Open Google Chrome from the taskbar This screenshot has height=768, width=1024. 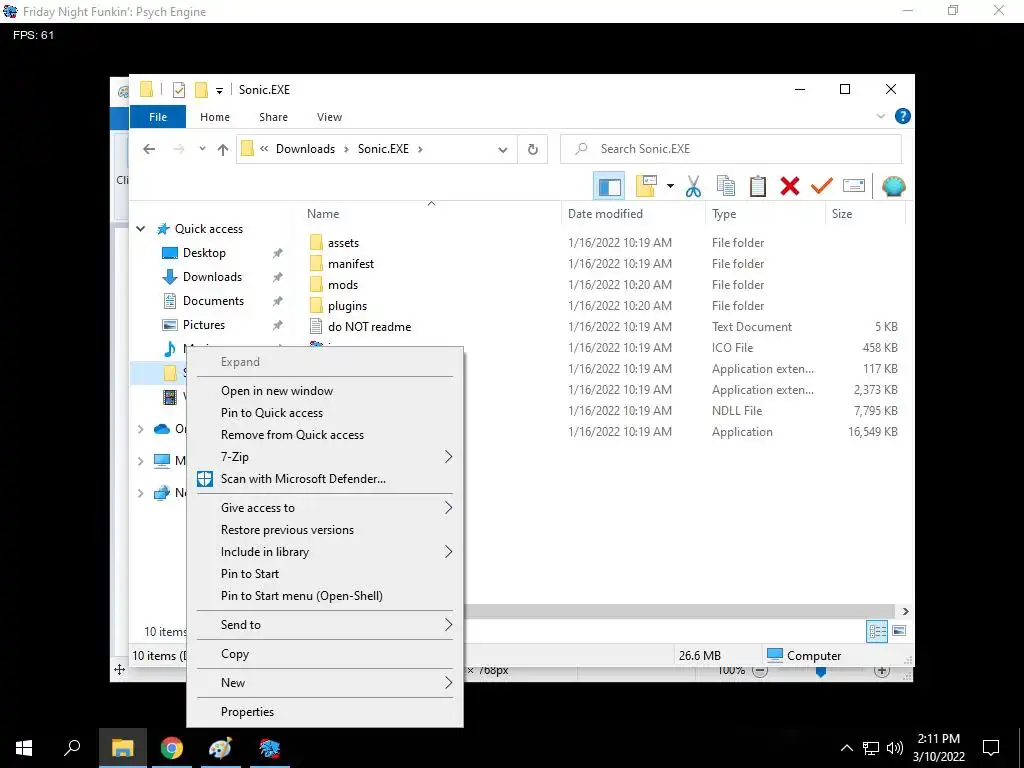pos(172,748)
